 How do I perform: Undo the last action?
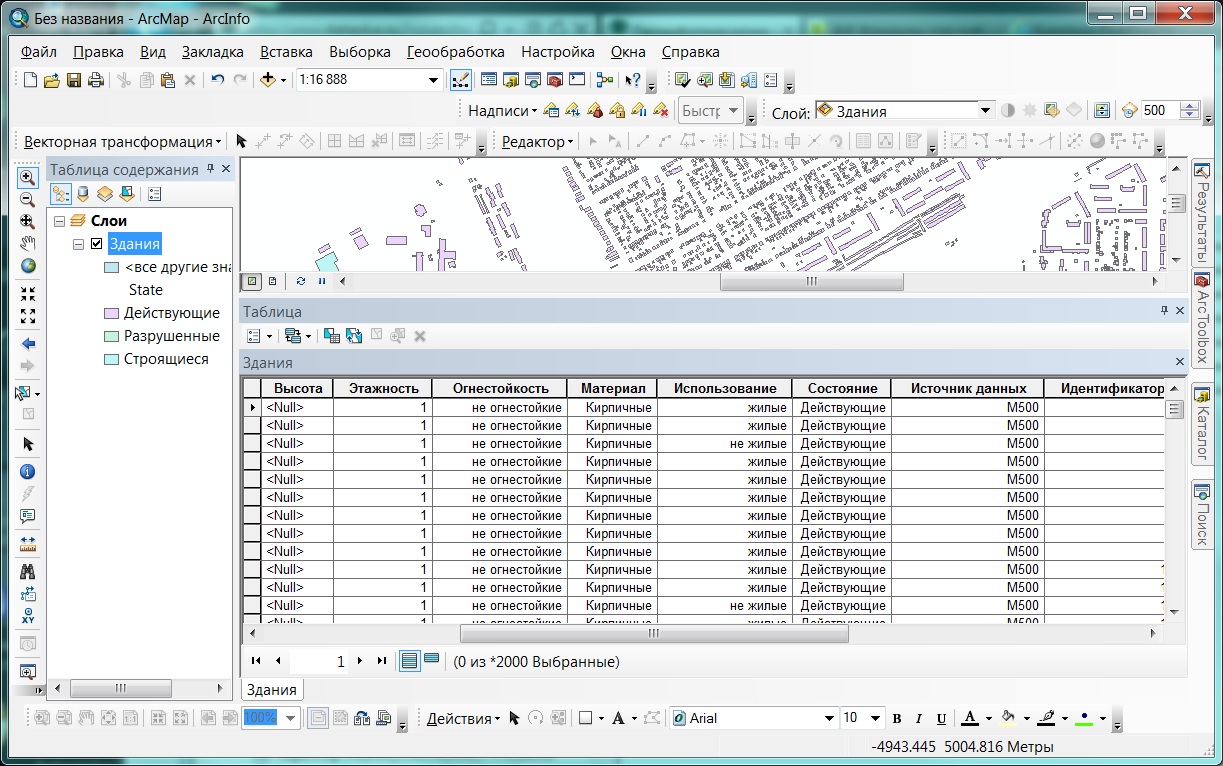pos(217,80)
